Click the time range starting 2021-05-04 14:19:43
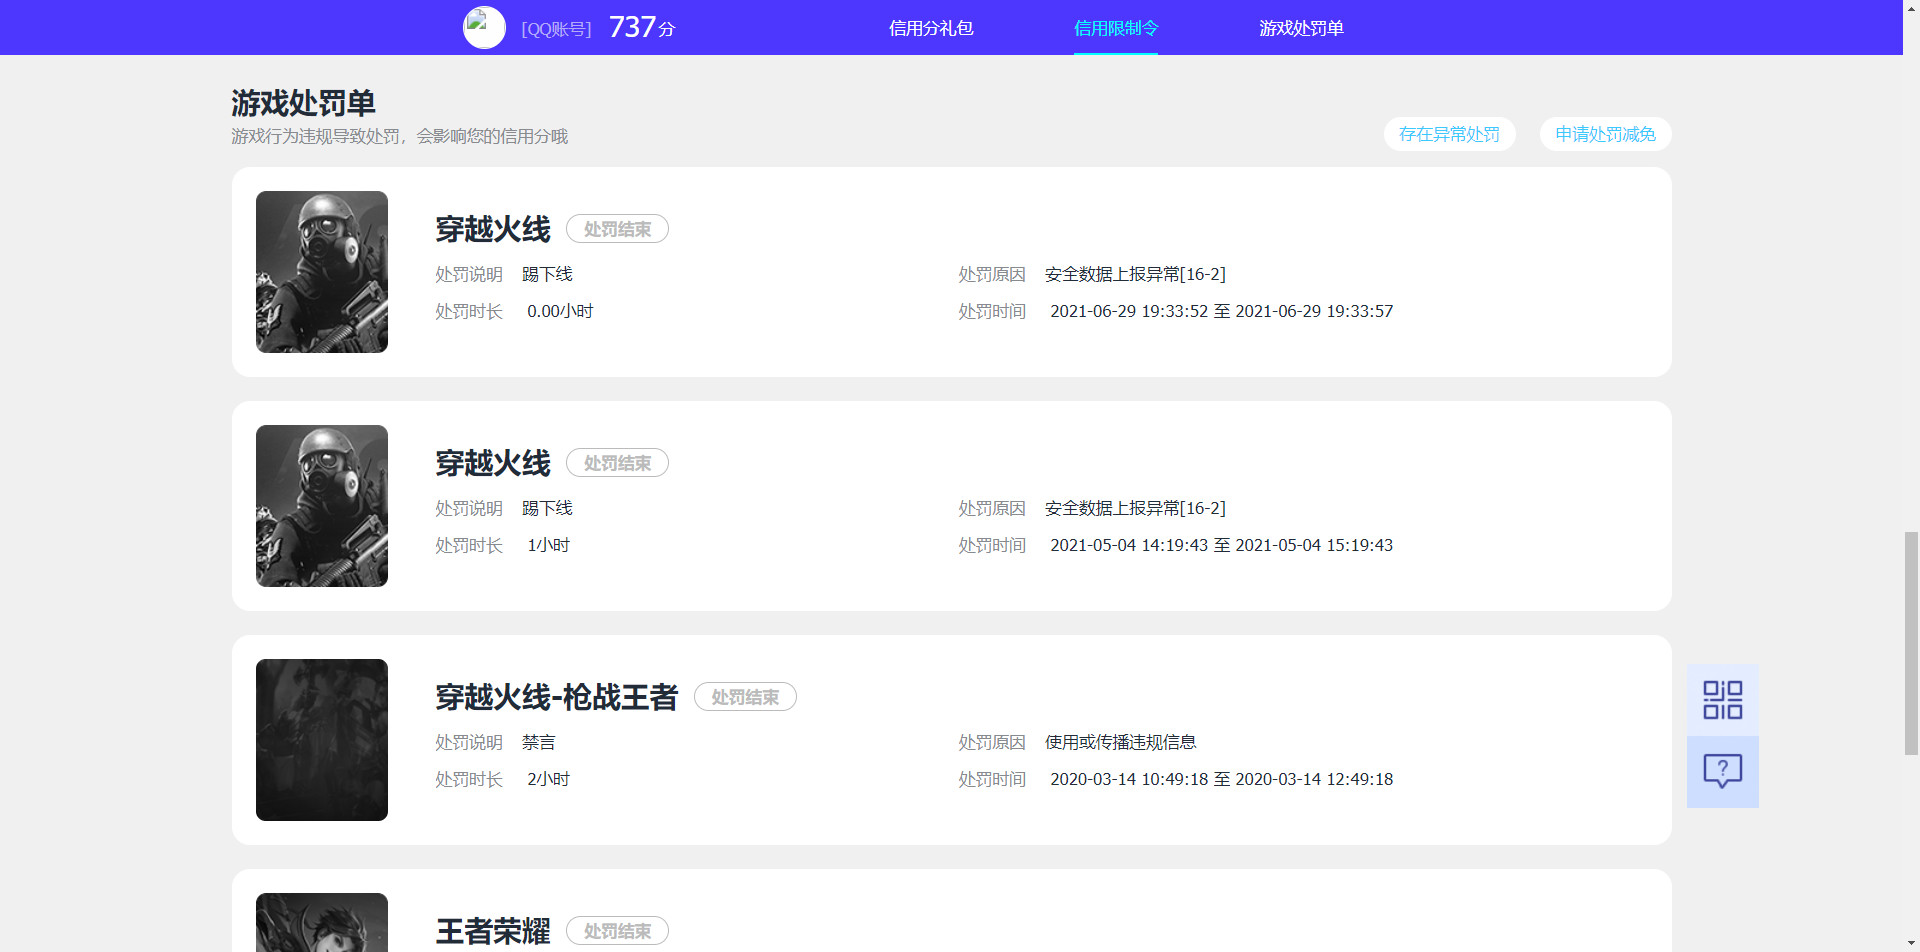 click(1221, 545)
